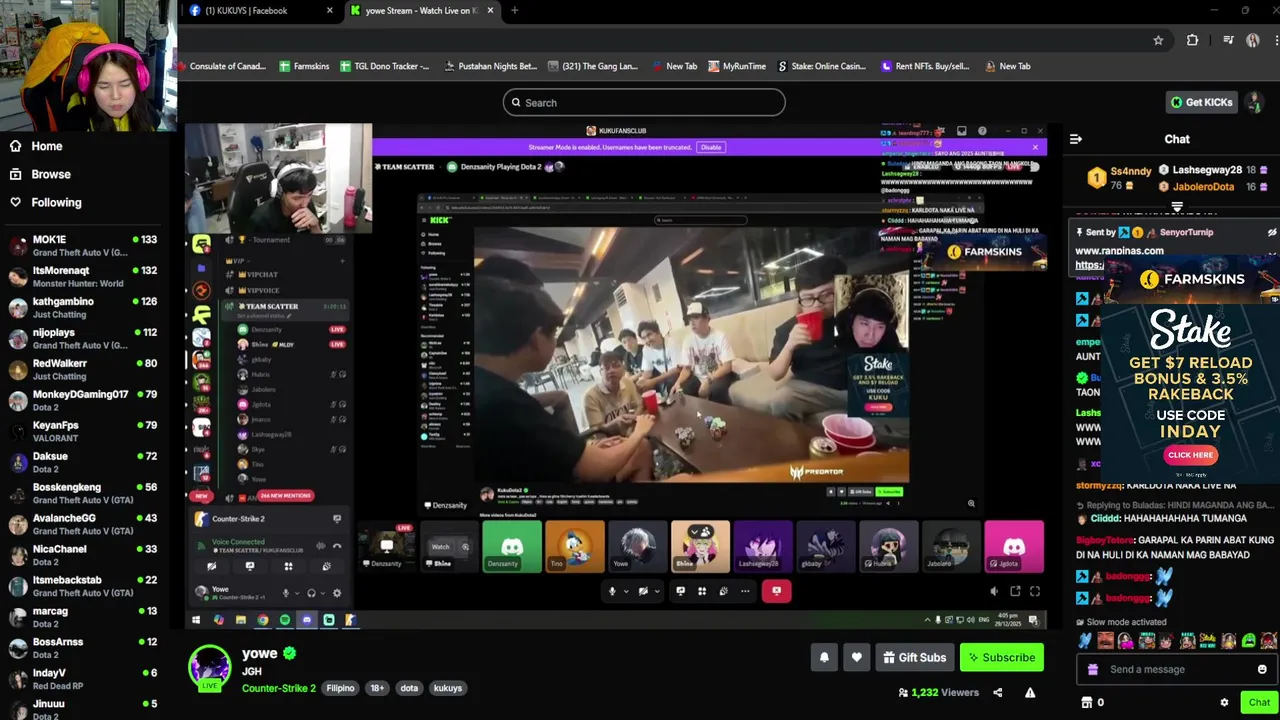1280x720 pixels.
Task: Click Get KICKs button
Action: click(x=1202, y=102)
